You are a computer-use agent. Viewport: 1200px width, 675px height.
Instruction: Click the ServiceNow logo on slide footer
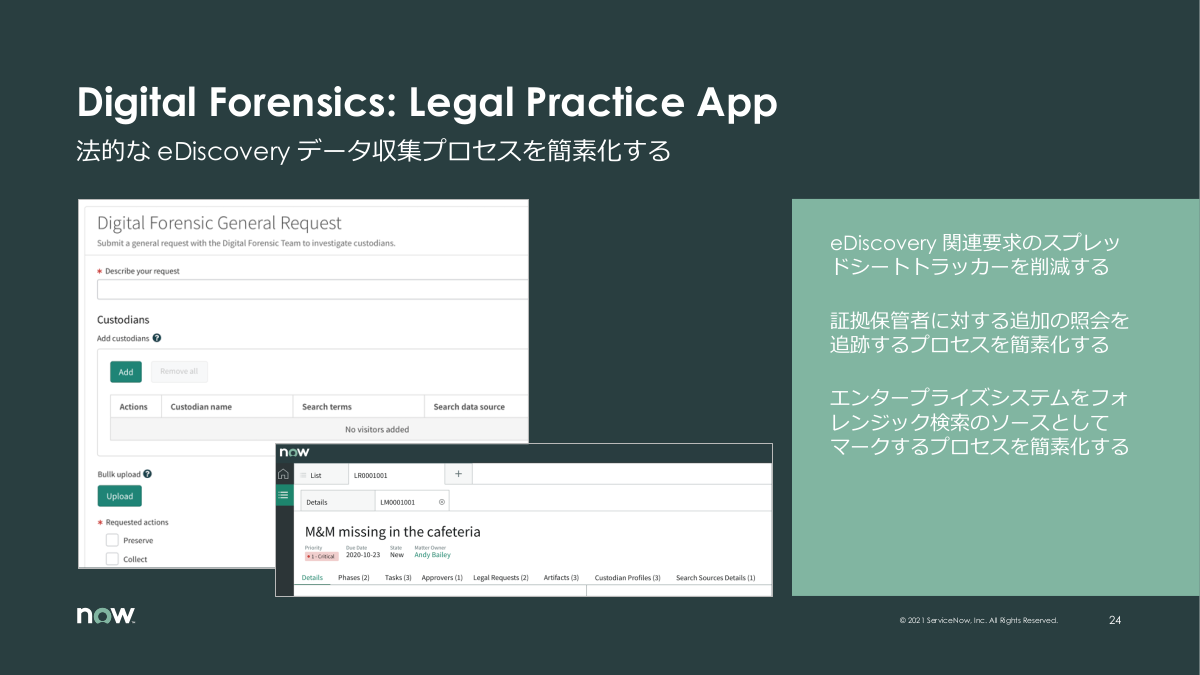coord(106,616)
